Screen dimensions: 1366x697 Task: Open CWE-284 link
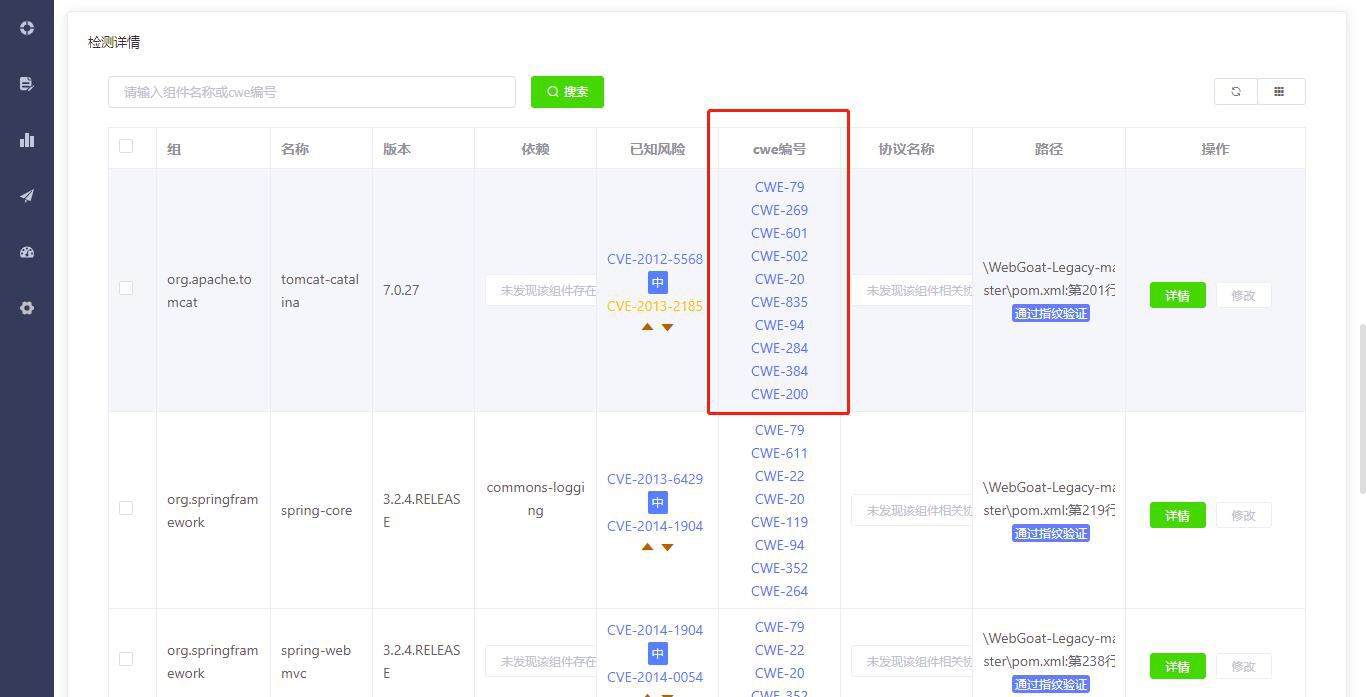click(x=779, y=348)
